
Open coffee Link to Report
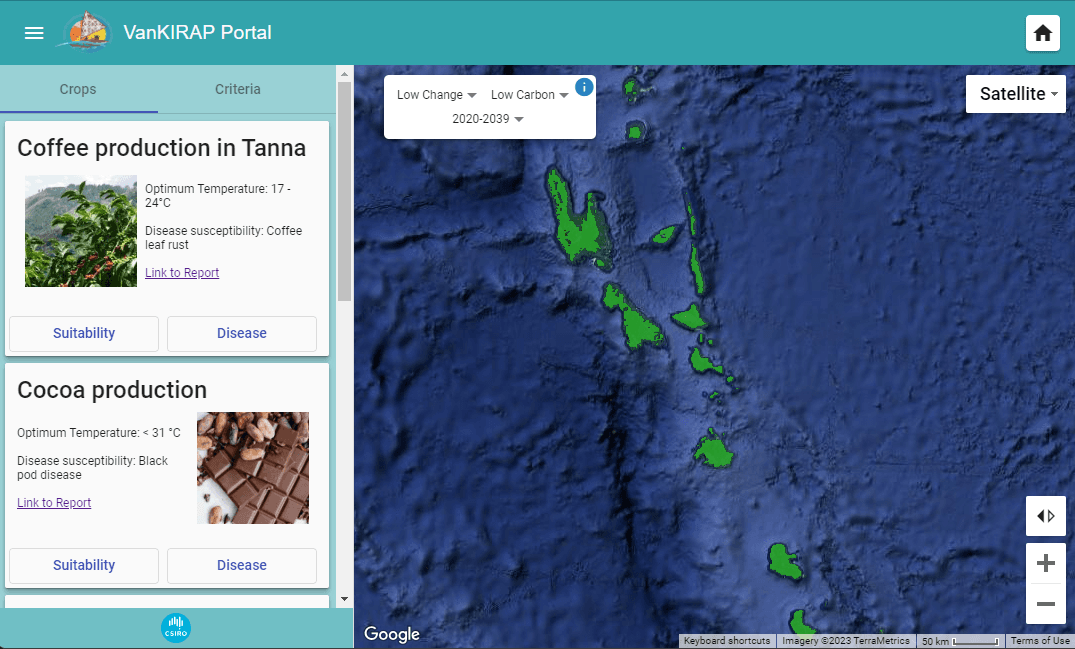click(182, 273)
